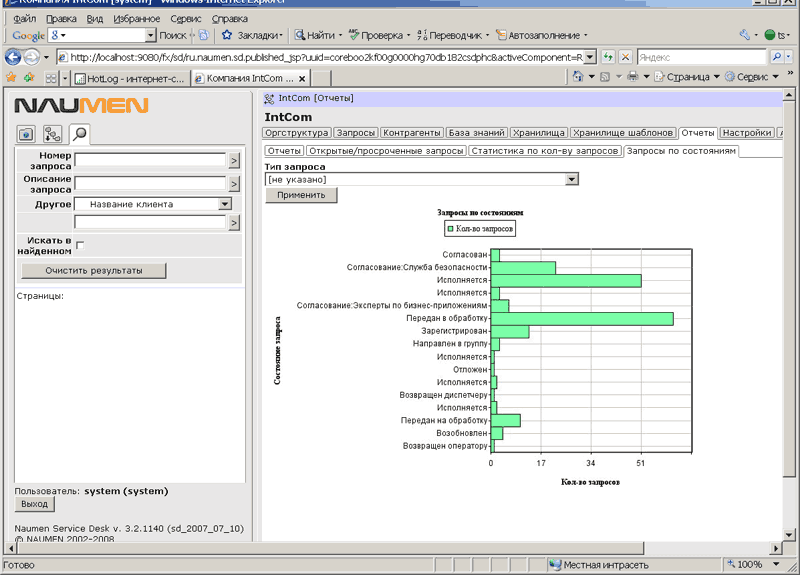Viewport: 800px width, 575px height.
Task: Open the Избранное menu
Action: [136, 19]
